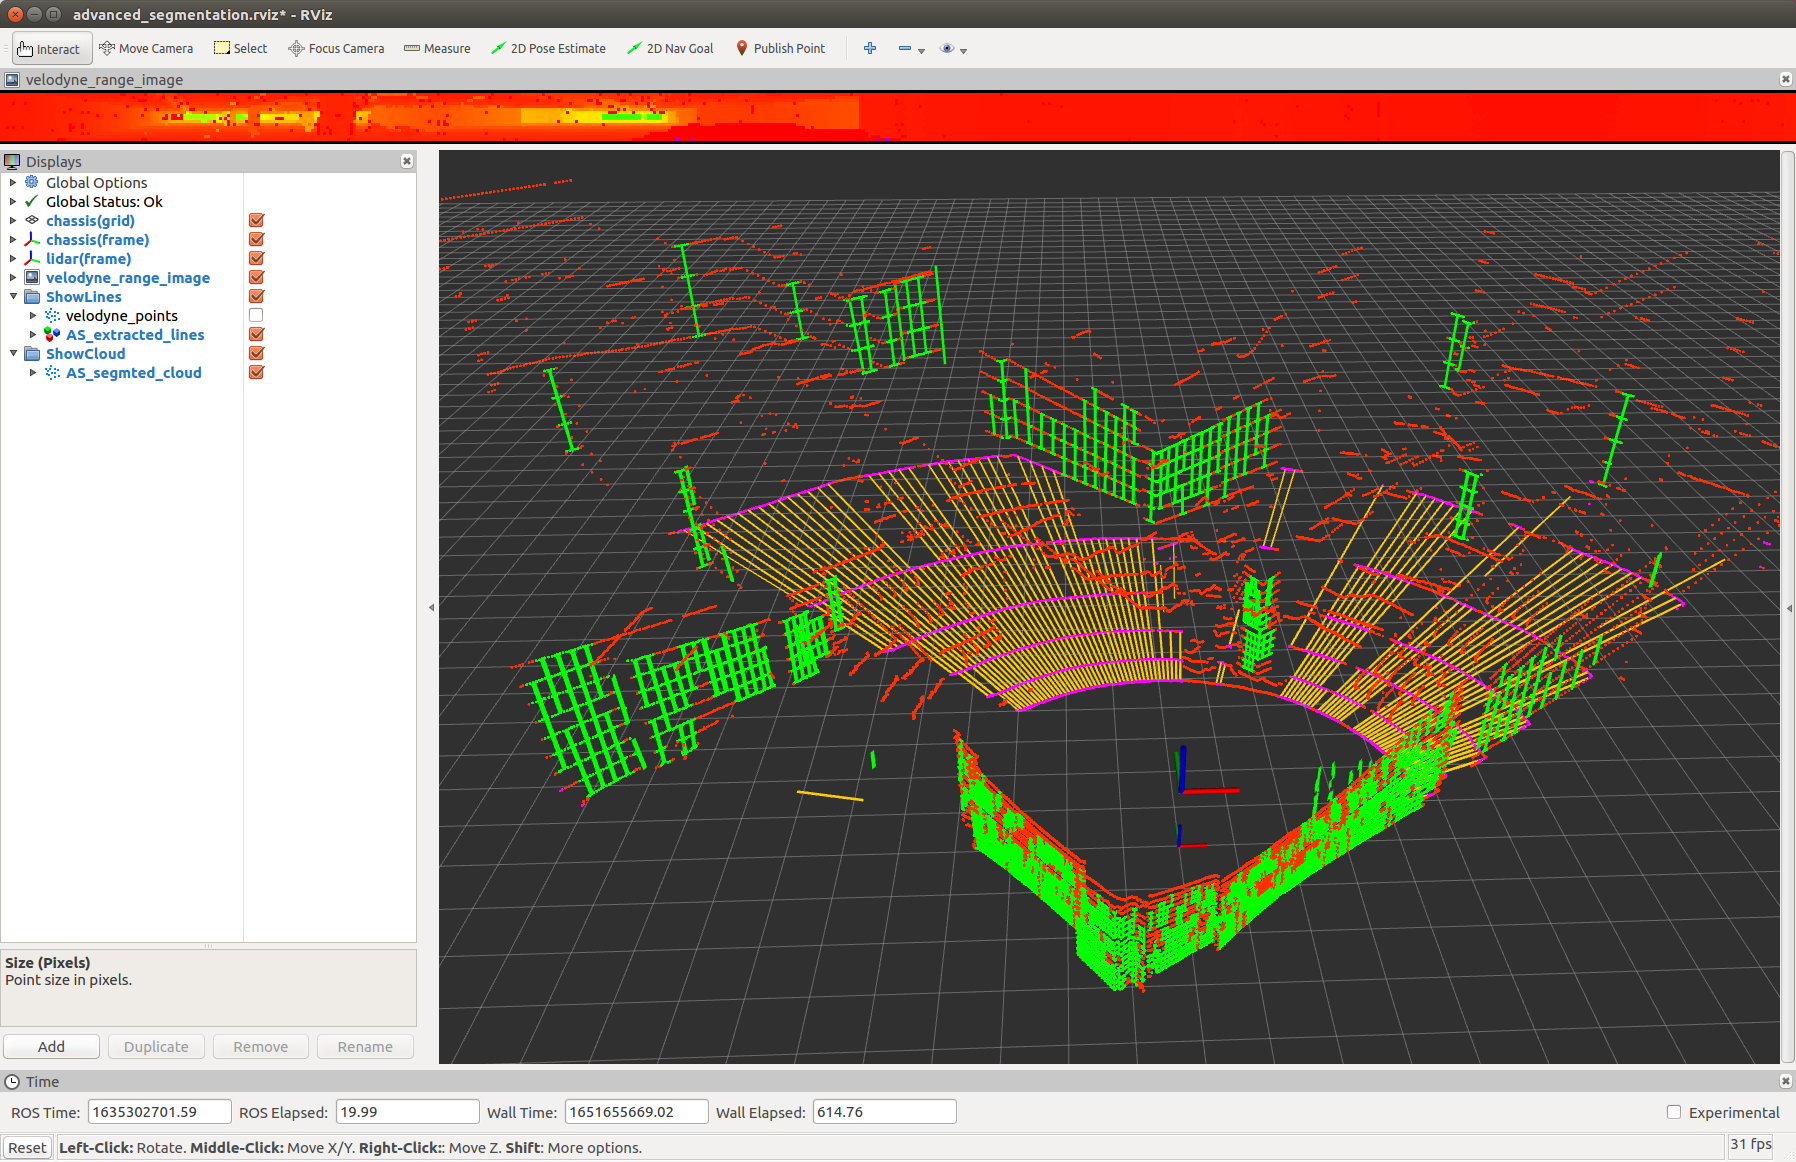Expand right panel with arrow handle

(1789, 607)
